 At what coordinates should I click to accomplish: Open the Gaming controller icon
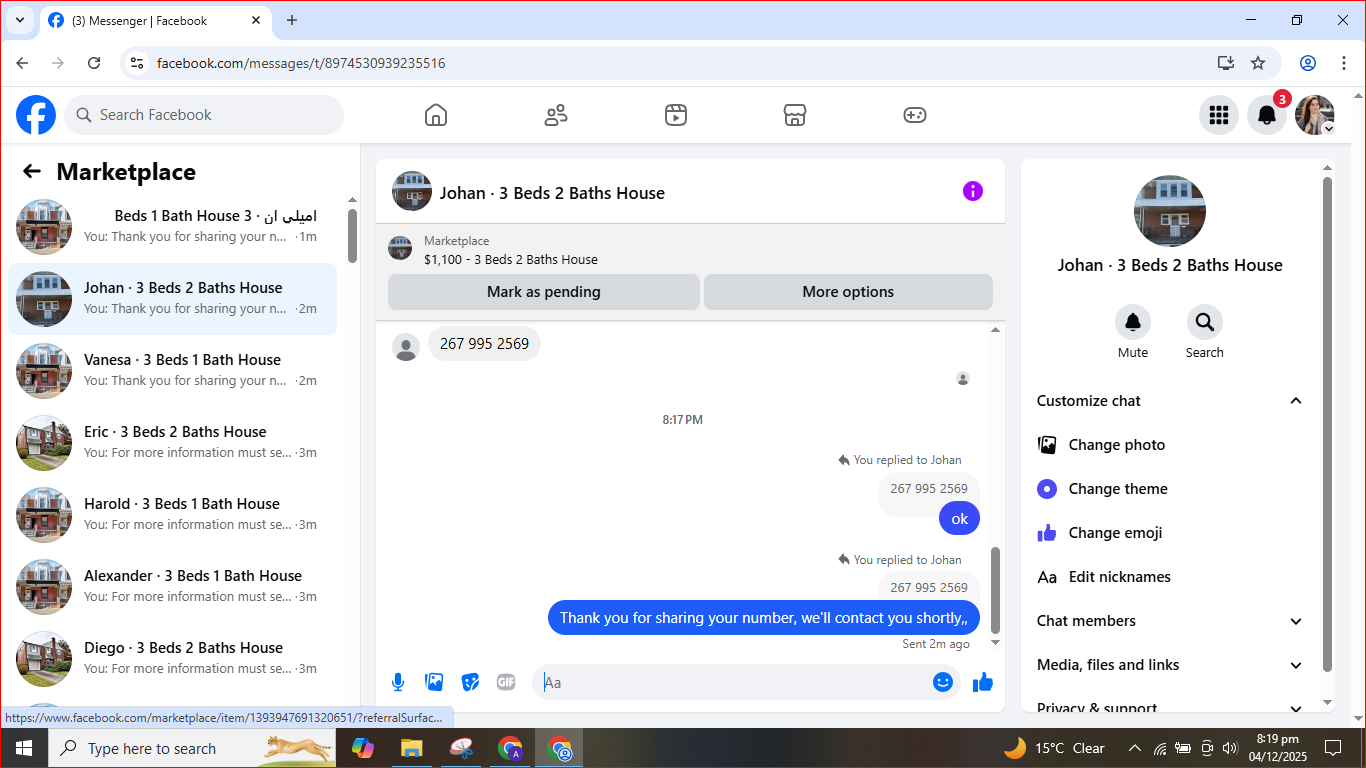pos(915,115)
